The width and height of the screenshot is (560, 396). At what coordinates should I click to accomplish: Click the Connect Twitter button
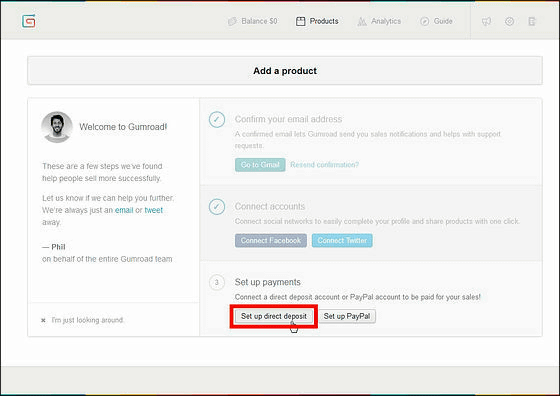pyautogui.click(x=342, y=240)
